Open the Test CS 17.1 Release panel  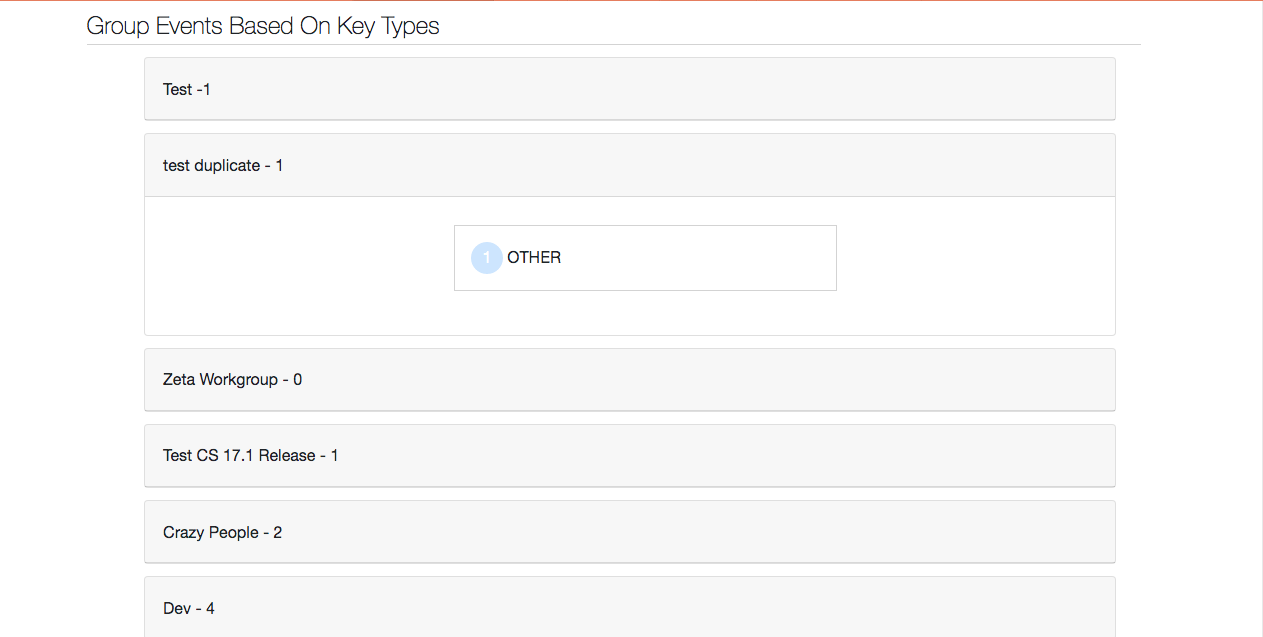pyautogui.click(x=629, y=456)
